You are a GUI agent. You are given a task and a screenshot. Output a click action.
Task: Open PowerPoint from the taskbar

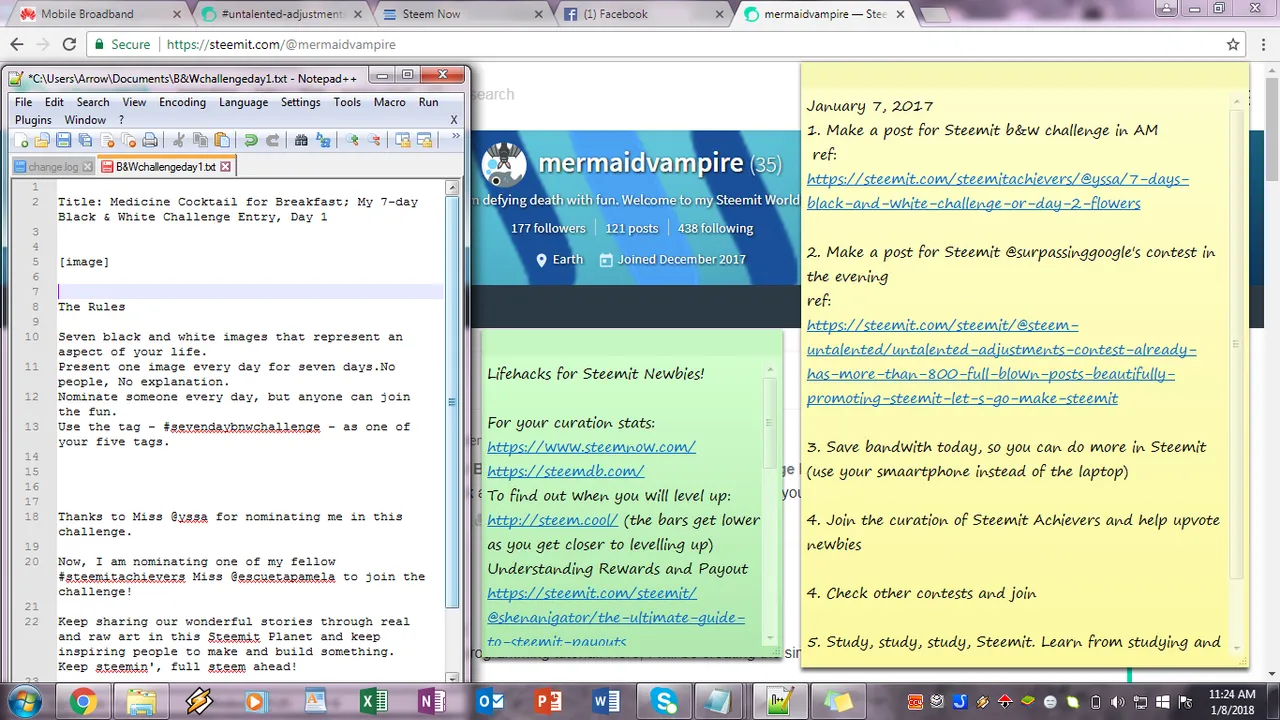click(548, 701)
